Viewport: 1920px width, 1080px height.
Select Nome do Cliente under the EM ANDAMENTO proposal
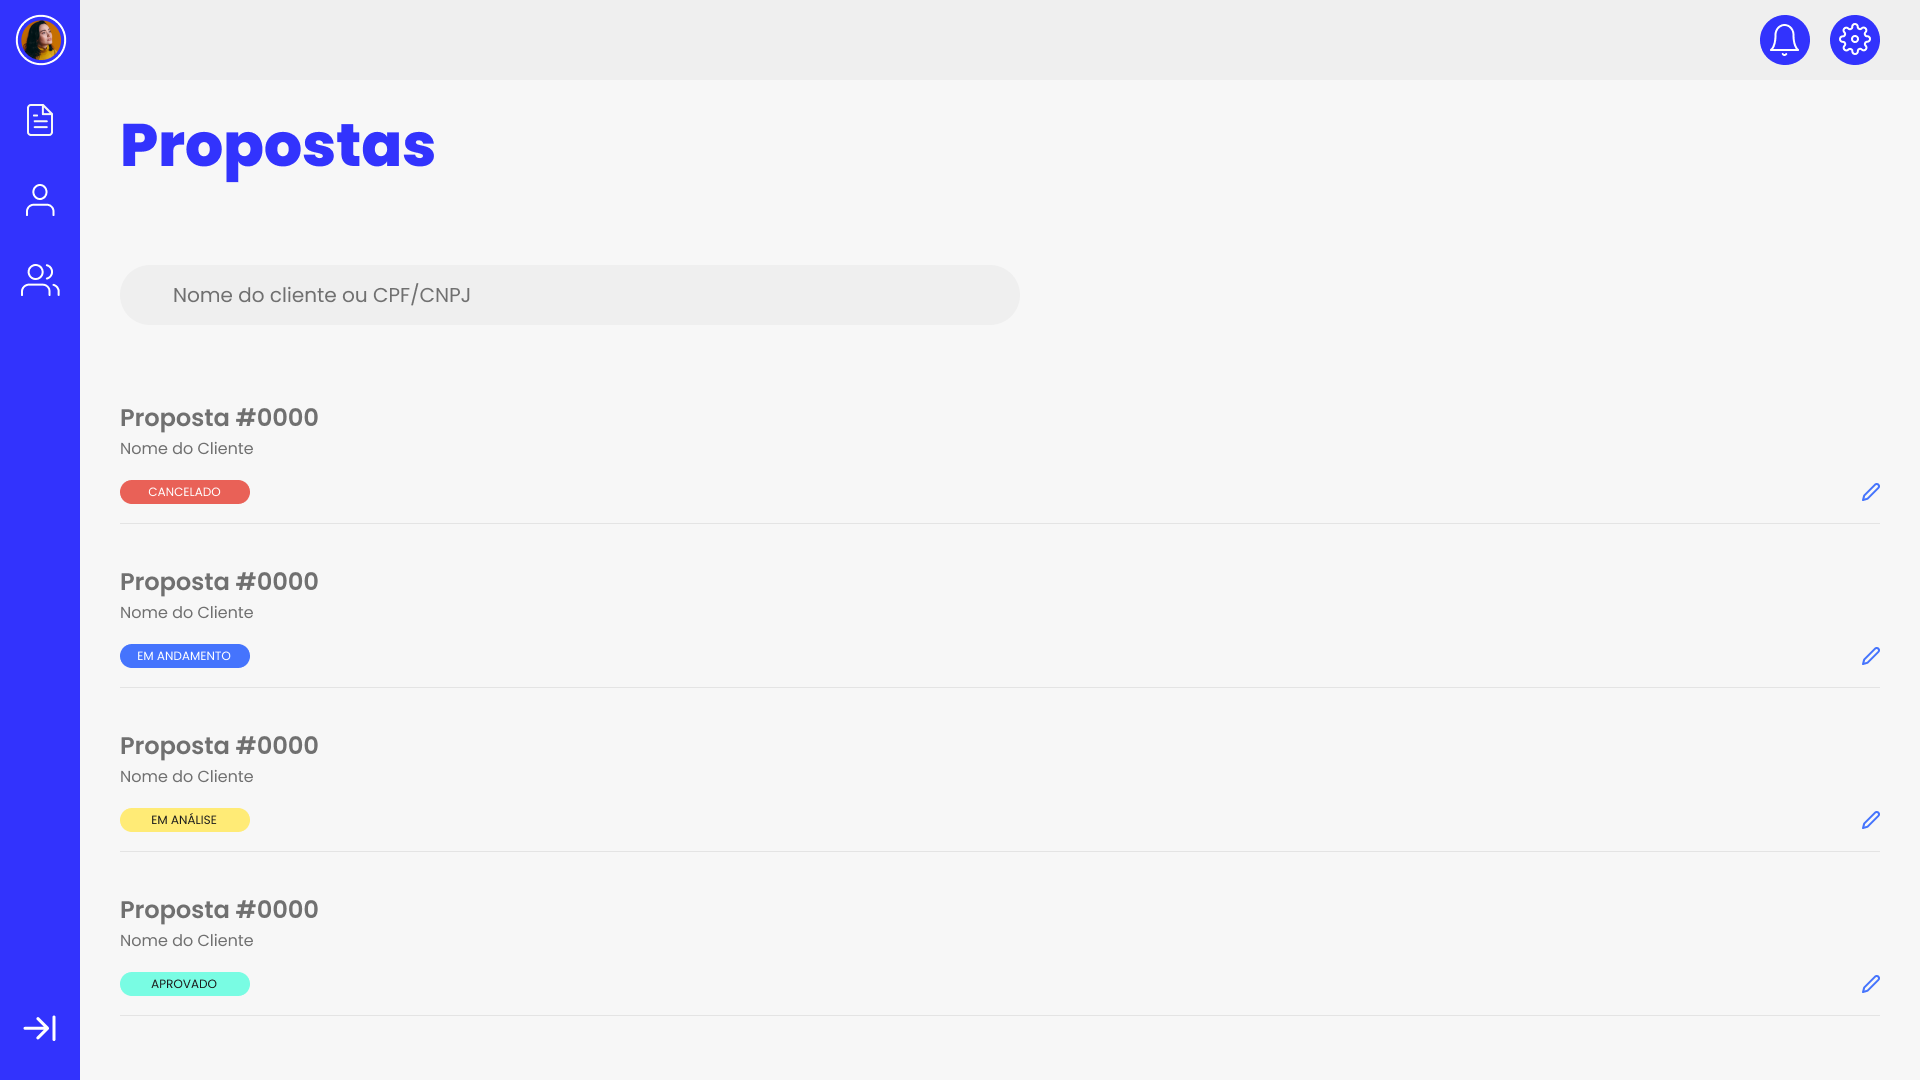(x=187, y=613)
